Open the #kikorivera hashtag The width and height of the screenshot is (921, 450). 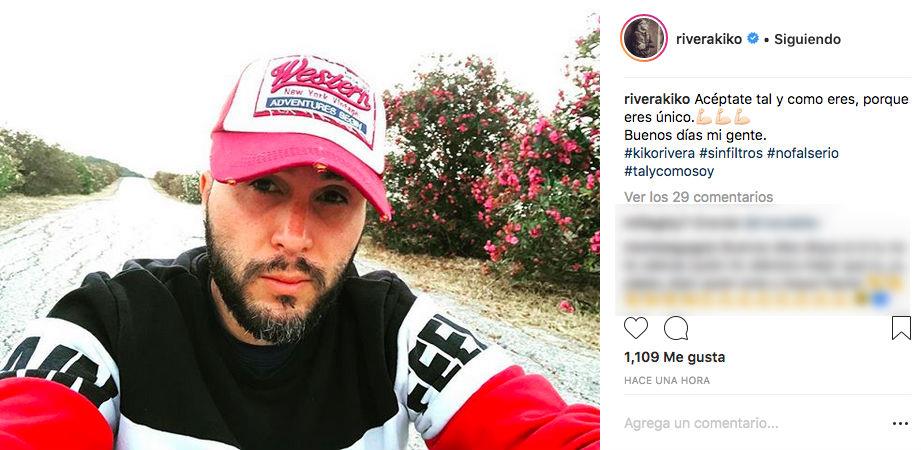point(660,153)
